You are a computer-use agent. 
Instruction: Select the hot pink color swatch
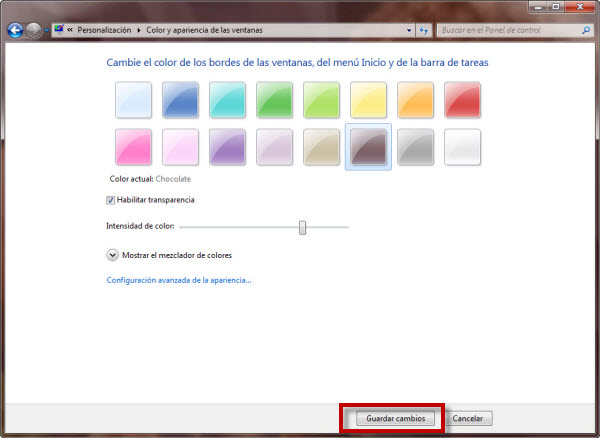tap(133, 147)
